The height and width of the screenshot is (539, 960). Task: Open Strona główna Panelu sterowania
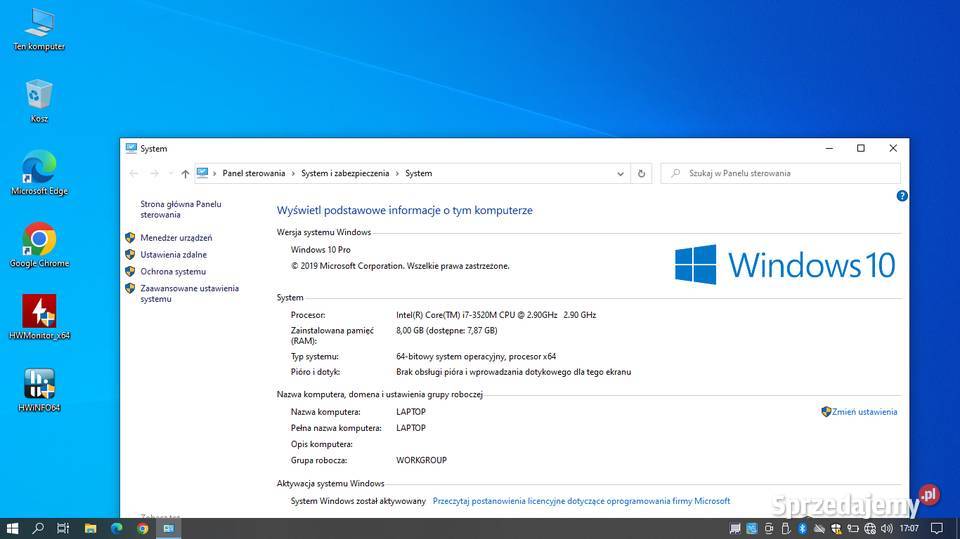[x=181, y=209]
